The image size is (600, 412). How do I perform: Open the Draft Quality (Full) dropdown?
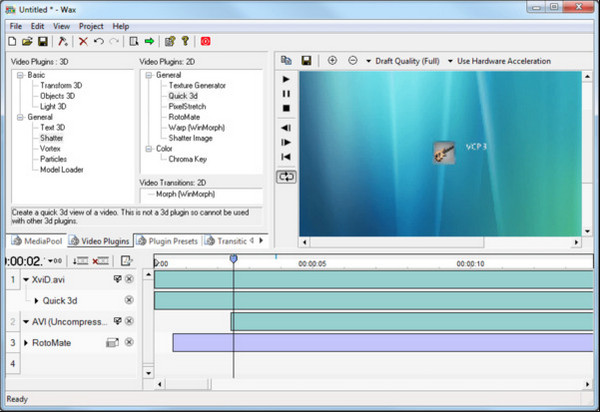(368, 61)
